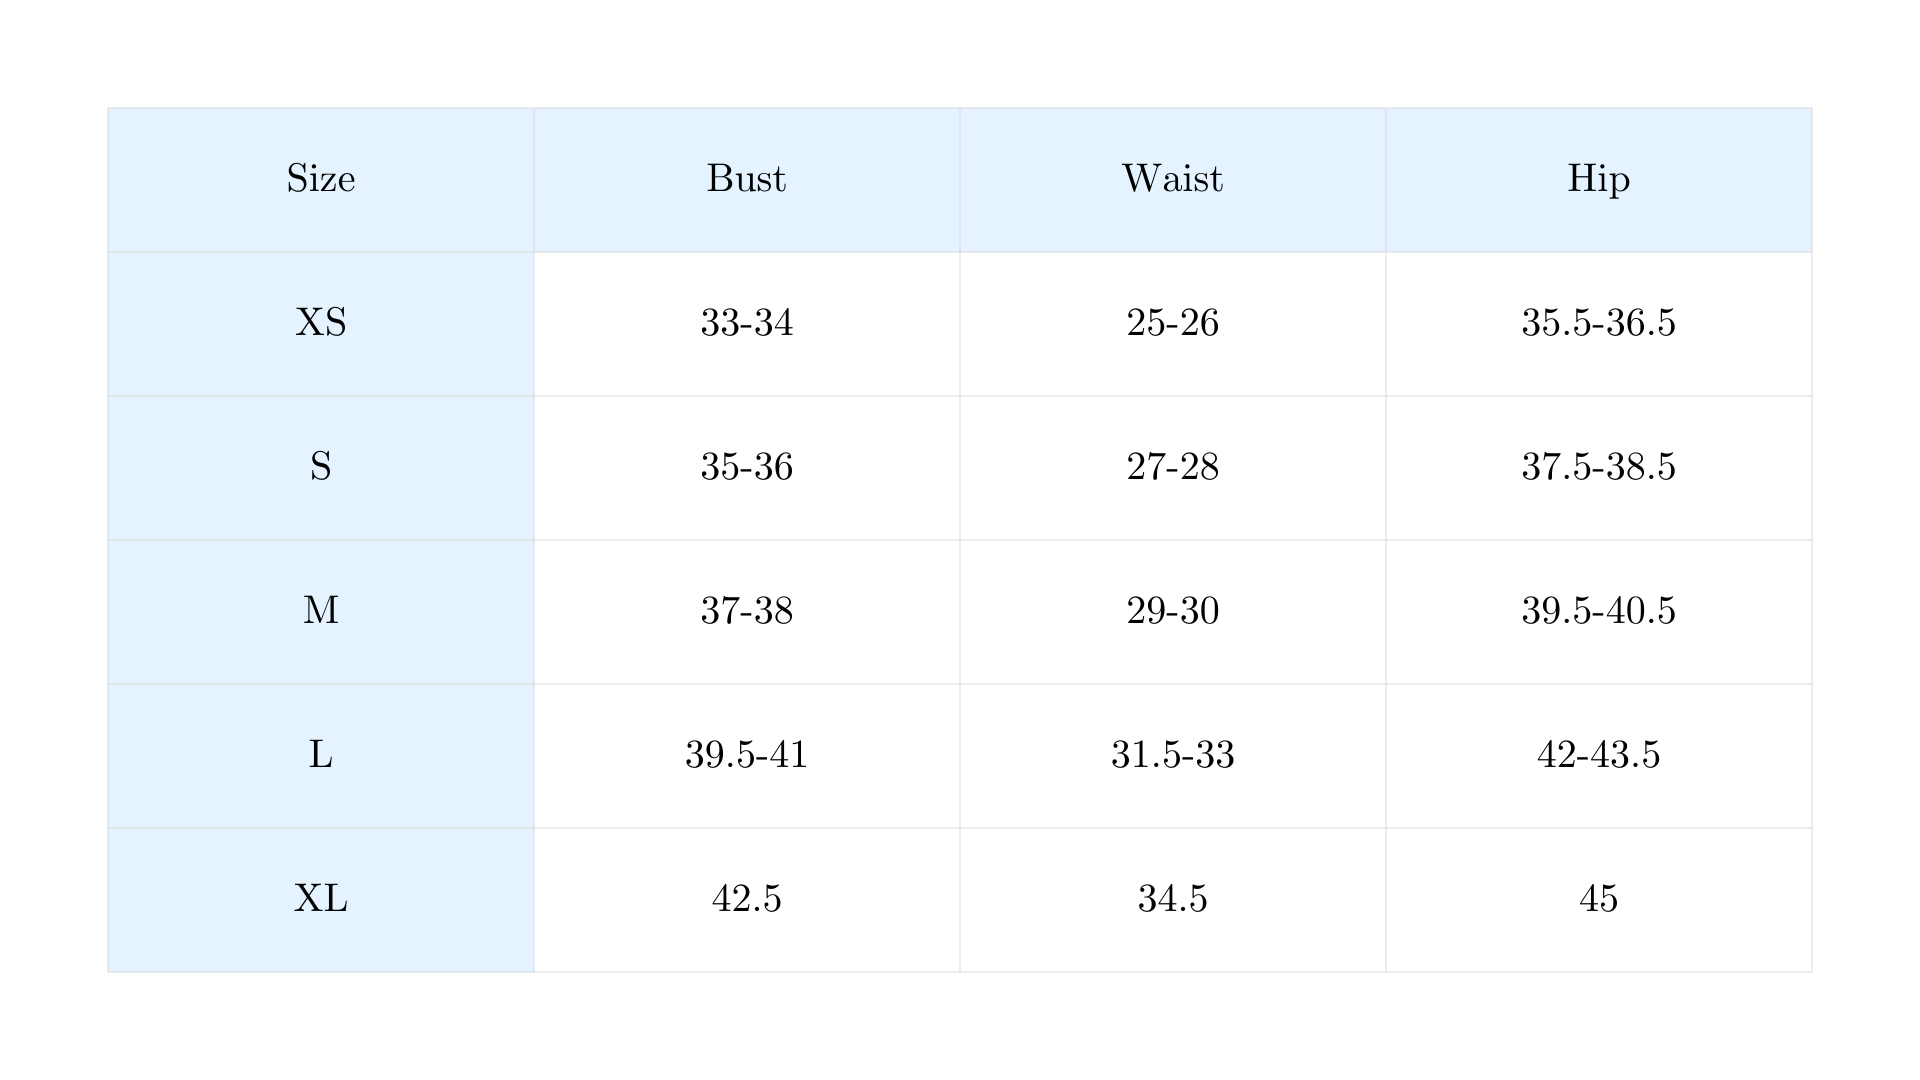
Task: Select the XL waist cell 34.5
Action: pos(1172,899)
